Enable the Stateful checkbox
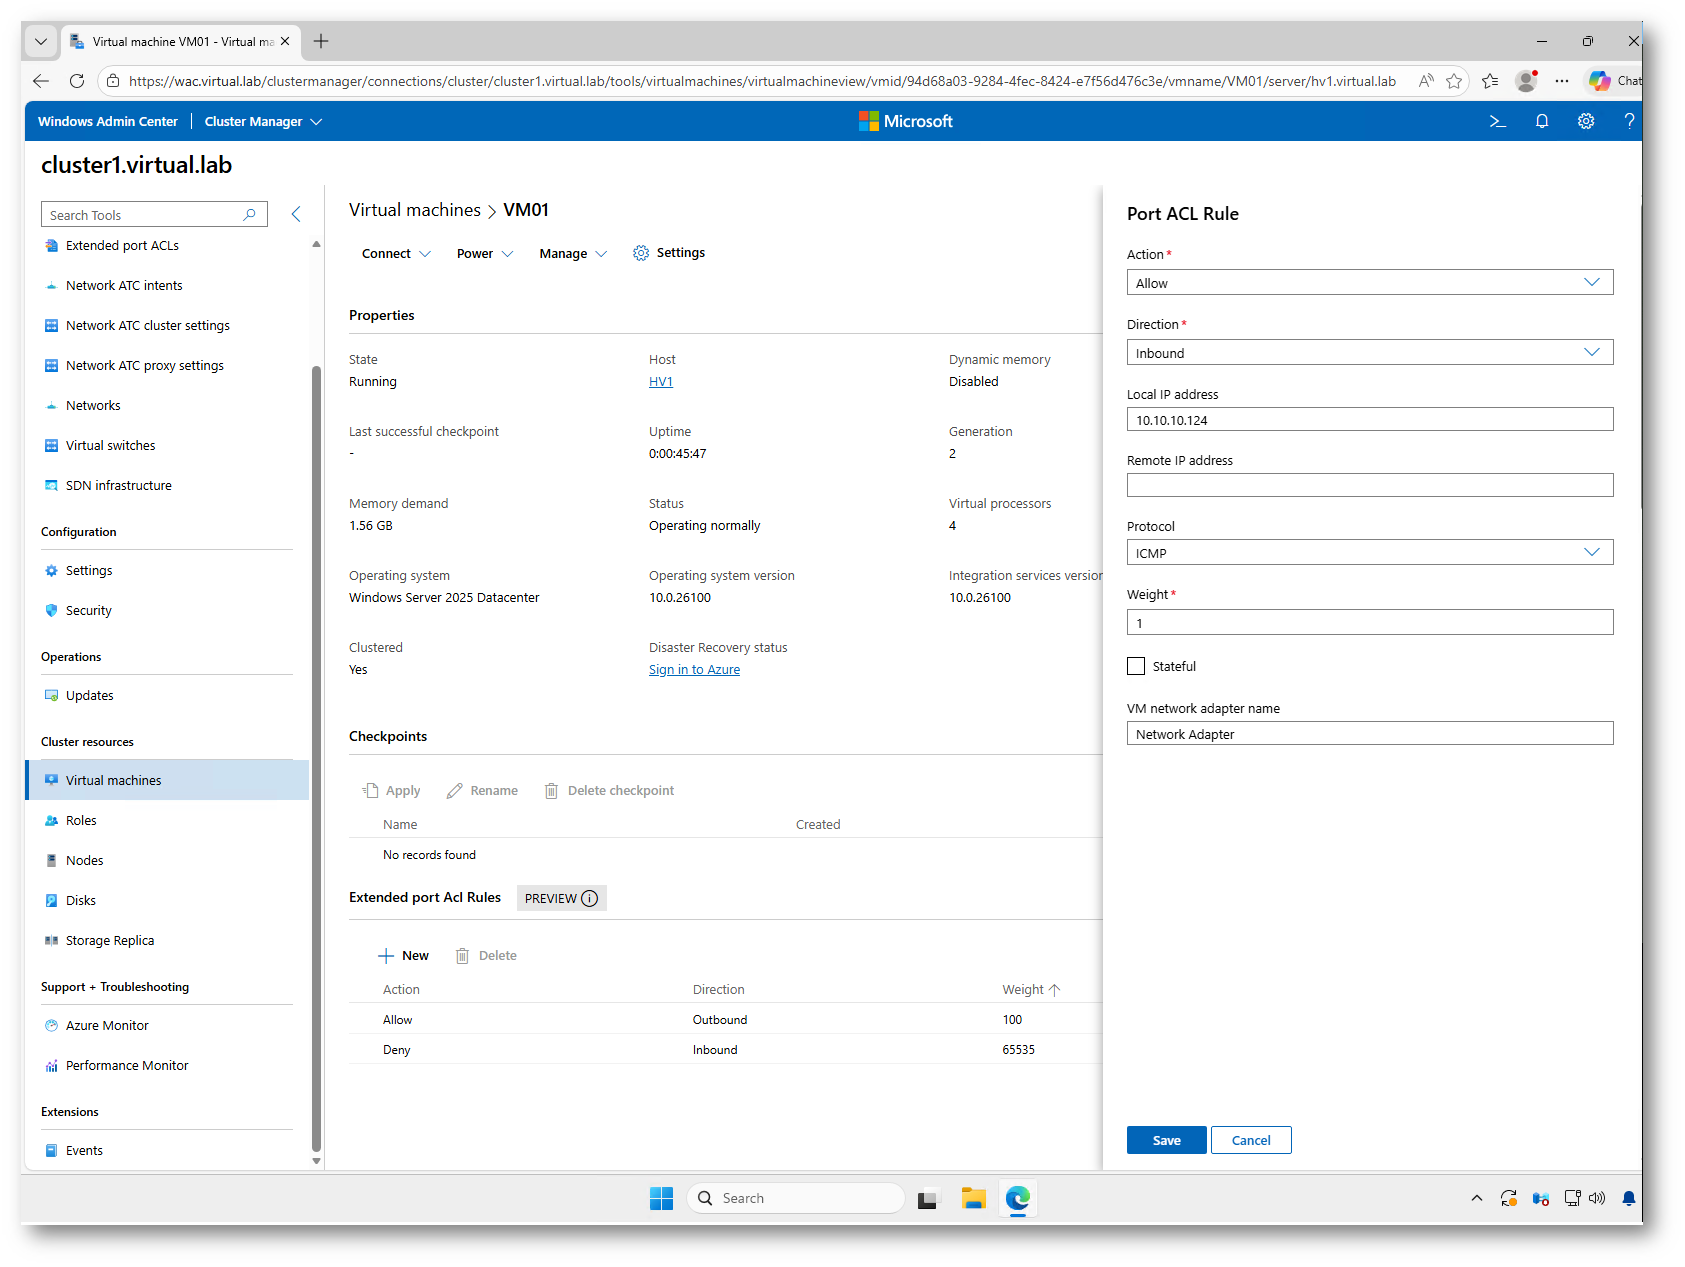This screenshot has width=1685, height=1267. pos(1136,666)
